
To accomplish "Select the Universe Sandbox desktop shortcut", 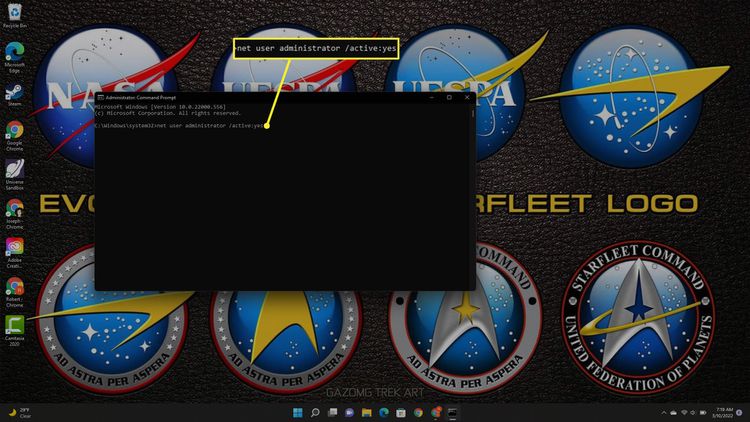I will 14,175.
